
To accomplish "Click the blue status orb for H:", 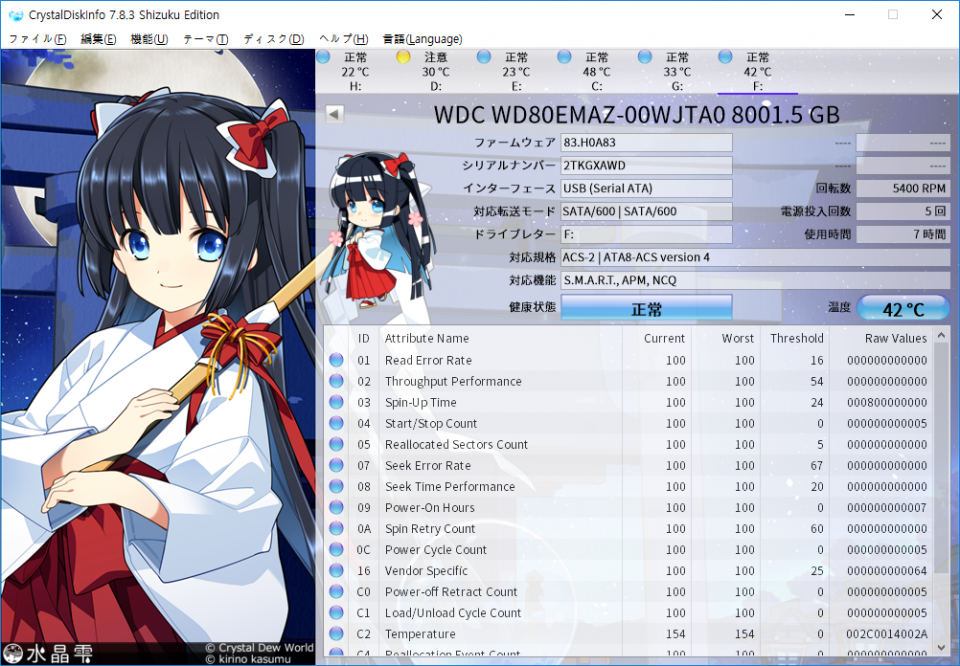I will coord(323,57).
